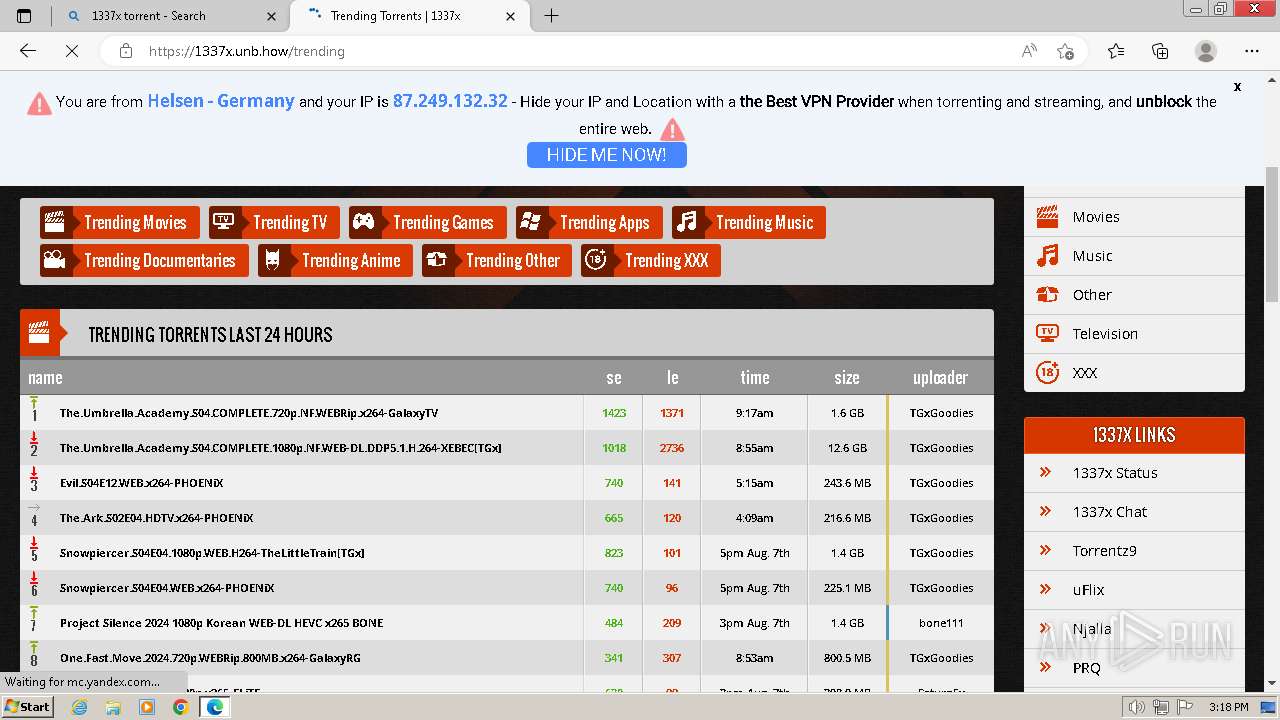
Task: Open Trending Other category
Action: coord(497,260)
